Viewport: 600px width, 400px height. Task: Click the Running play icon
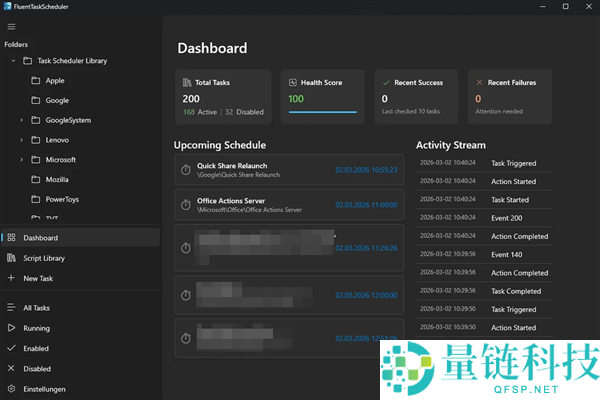point(11,328)
